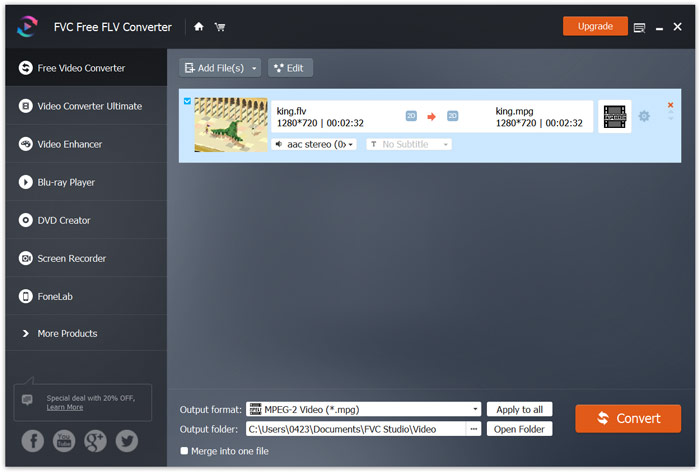
Task: Open the Twitter social icon
Action: click(127, 441)
